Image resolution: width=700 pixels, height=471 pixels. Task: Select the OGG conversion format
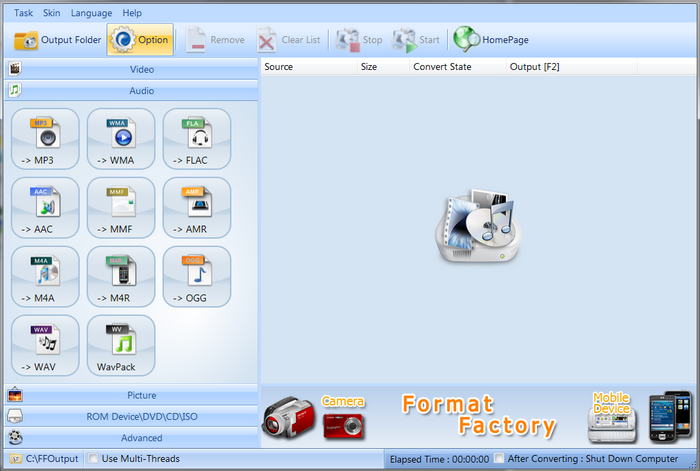click(197, 276)
